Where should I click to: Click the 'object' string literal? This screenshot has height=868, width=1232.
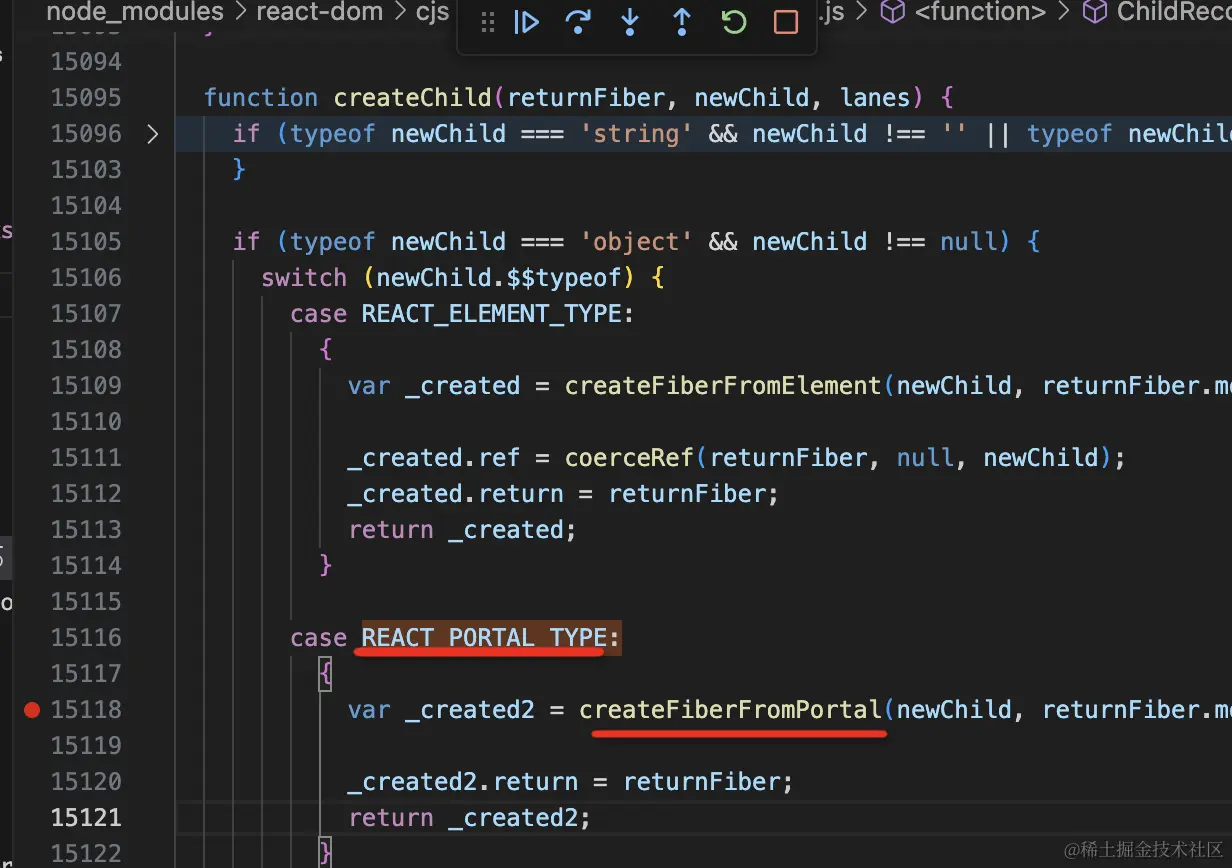click(x=636, y=242)
